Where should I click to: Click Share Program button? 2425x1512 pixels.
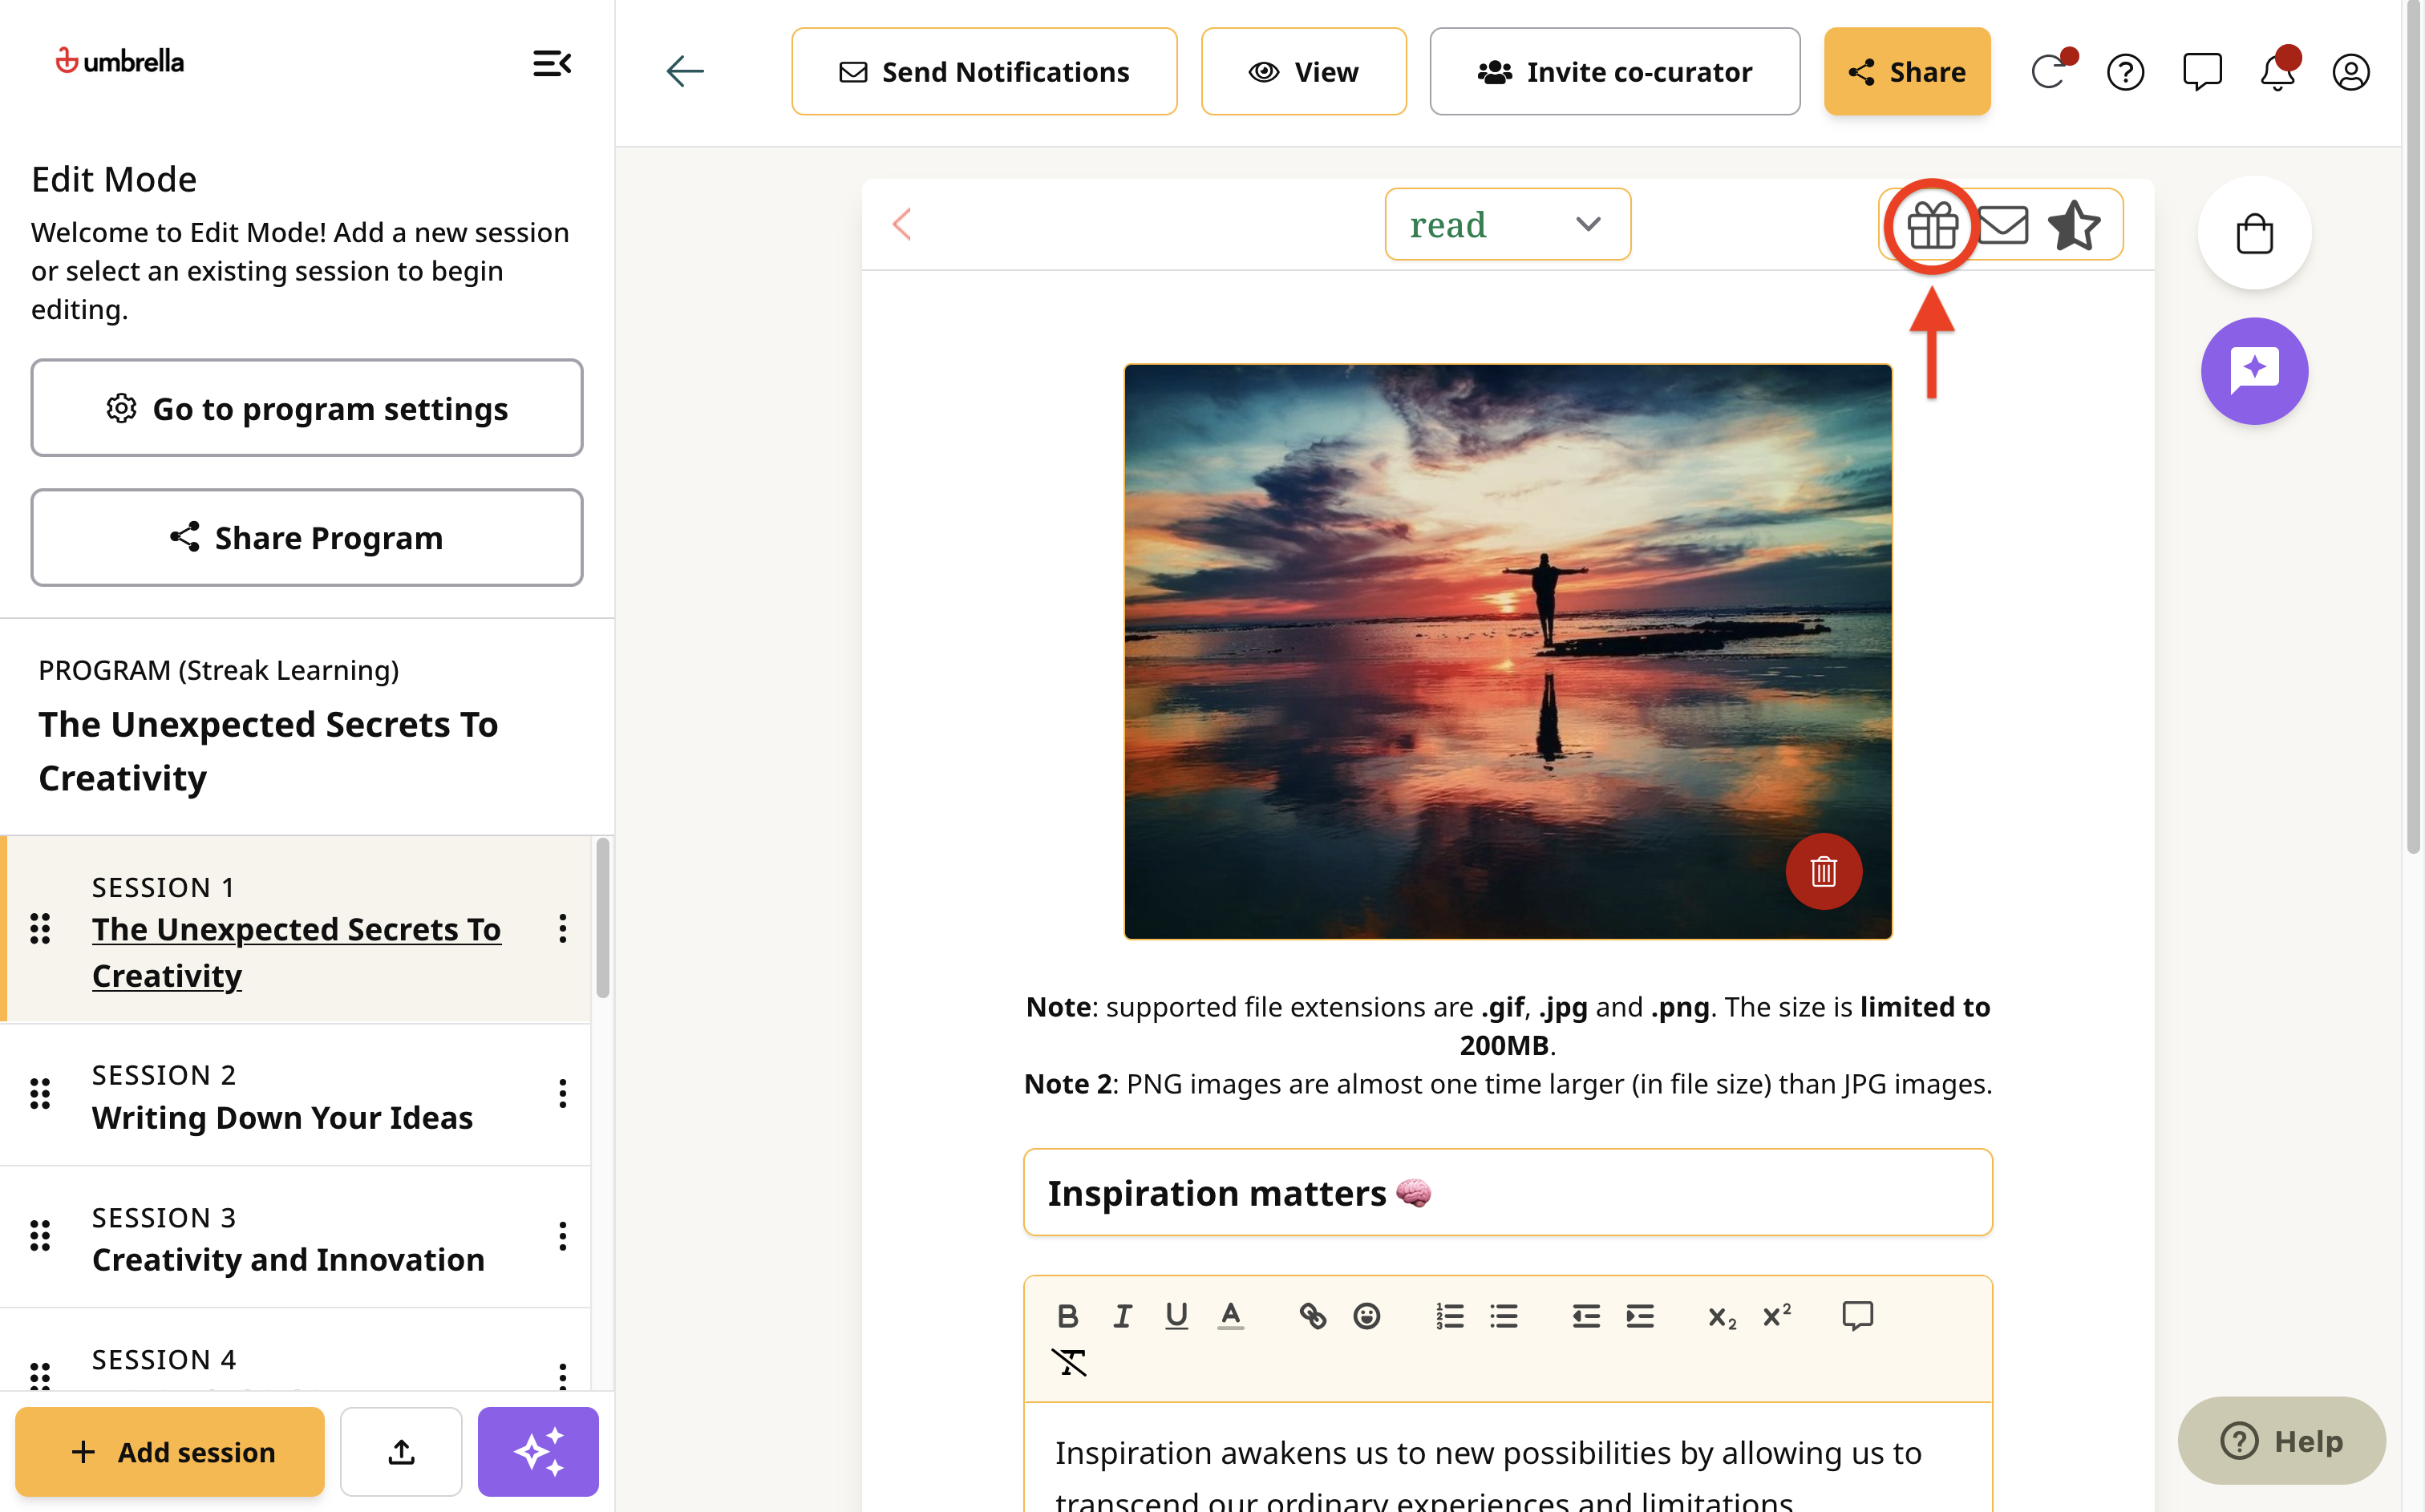pyautogui.click(x=307, y=538)
